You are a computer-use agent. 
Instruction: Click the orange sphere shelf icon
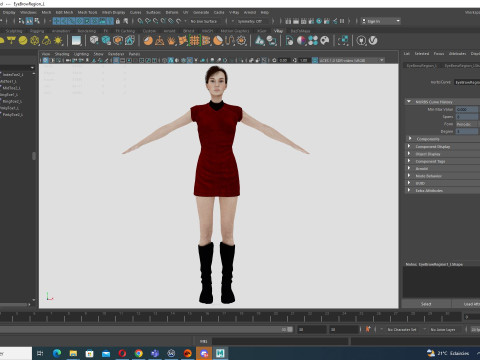(148, 41)
